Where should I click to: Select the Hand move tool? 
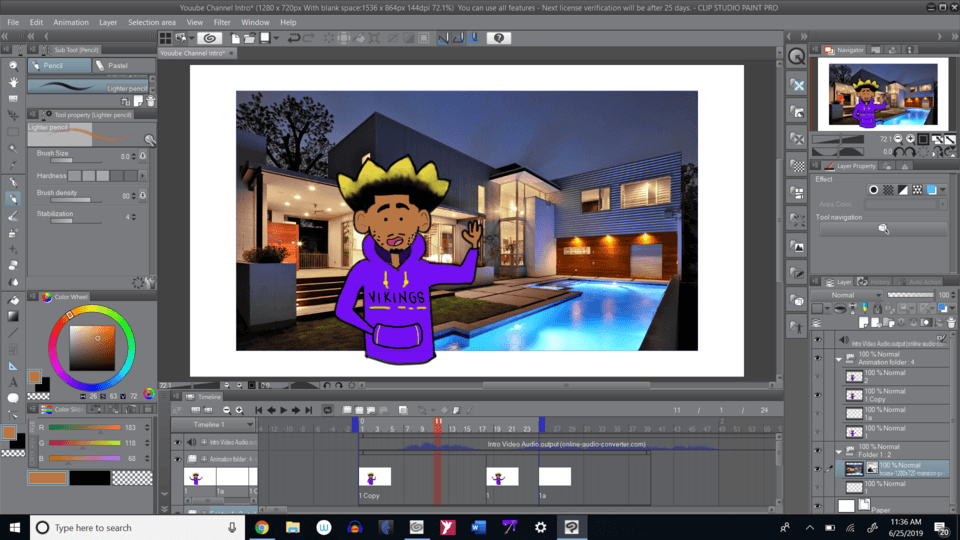[x=13, y=82]
